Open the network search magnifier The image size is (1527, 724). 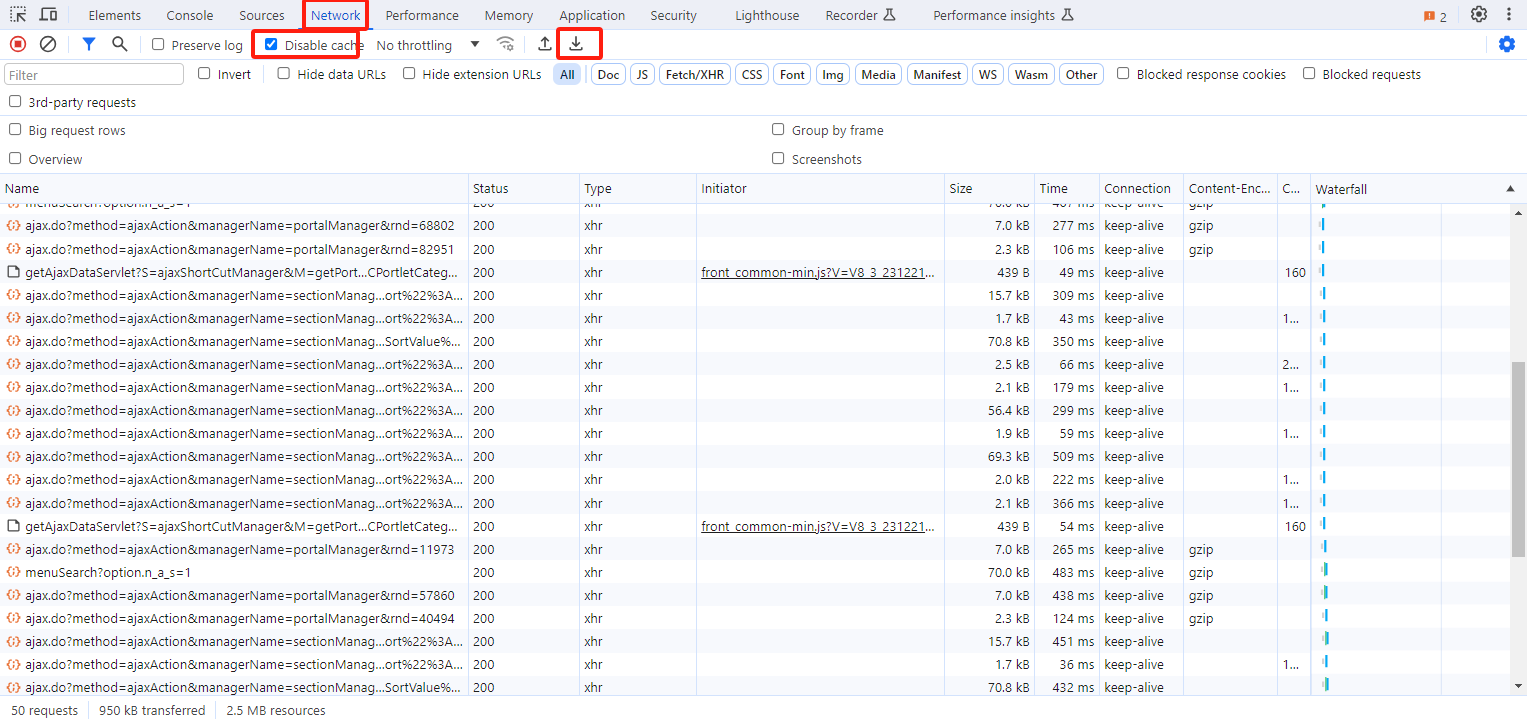coord(120,44)
